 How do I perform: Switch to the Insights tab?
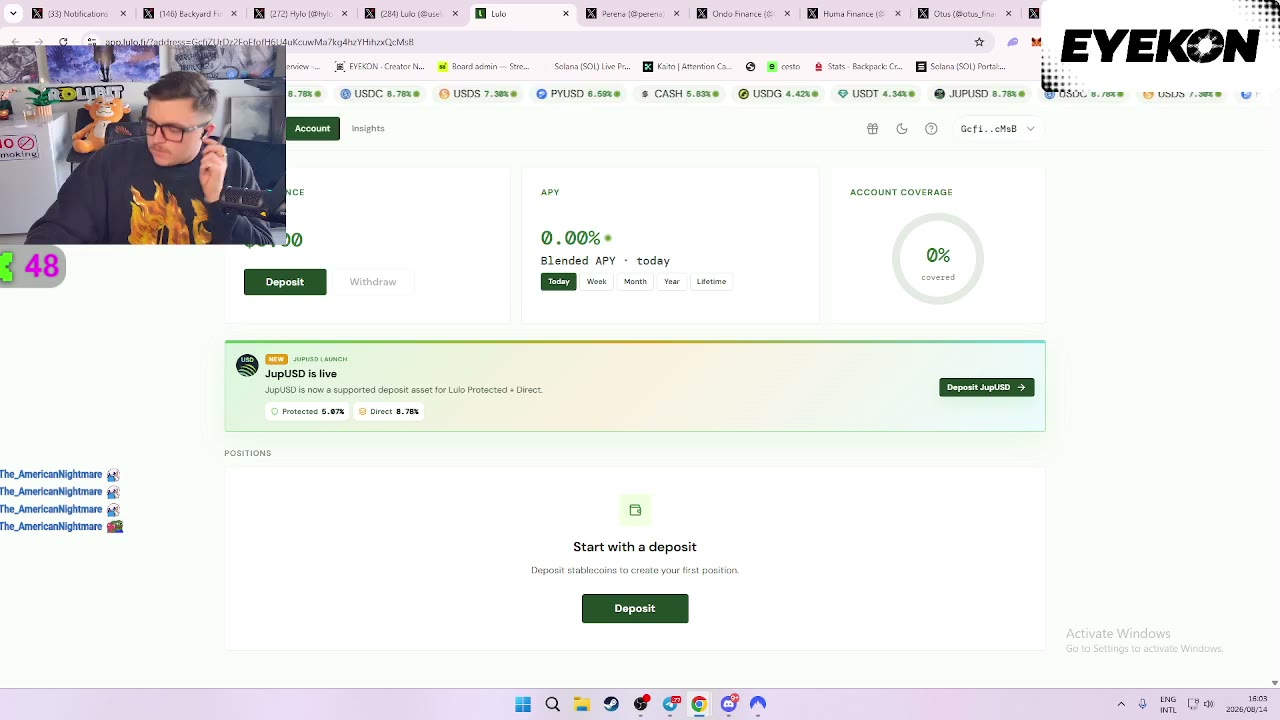pyautogui.click(x=368, y=128)
